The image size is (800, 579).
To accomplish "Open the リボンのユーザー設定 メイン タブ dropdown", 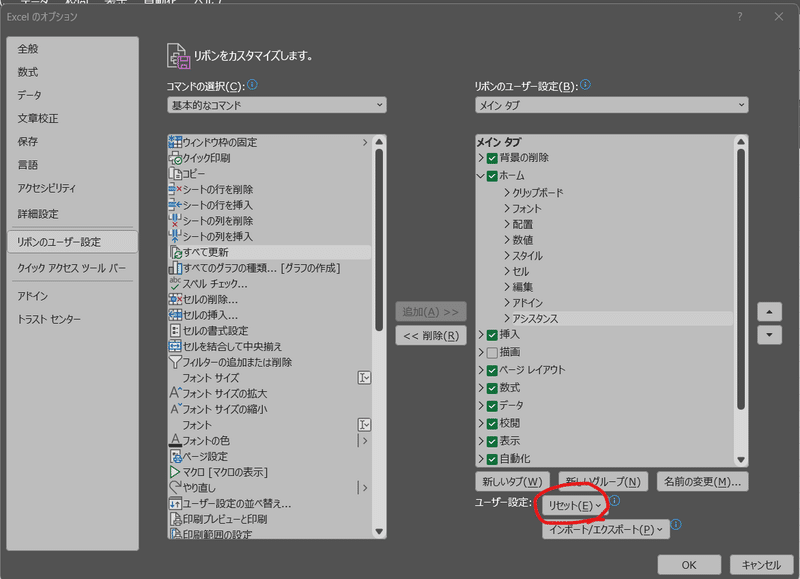I will pyautogui.click(x=612, y=105).
